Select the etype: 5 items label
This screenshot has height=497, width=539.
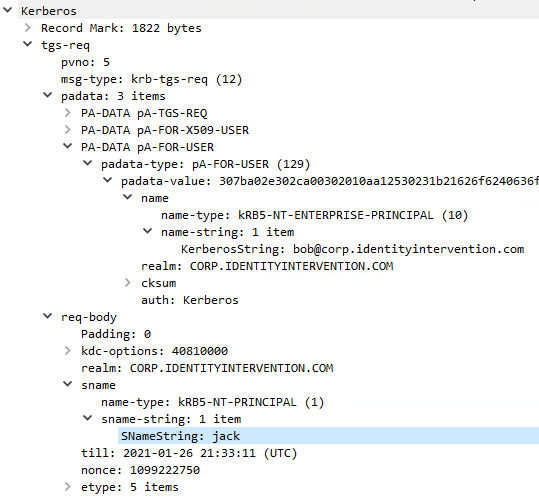pyautogui.click(x=130, y=487)
